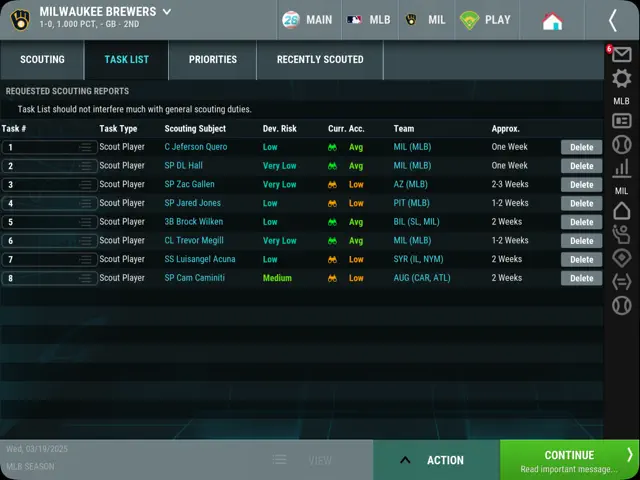Delete the Cam Caminiti scouting task
The image size is (640, 480).
tap(581, 278)
